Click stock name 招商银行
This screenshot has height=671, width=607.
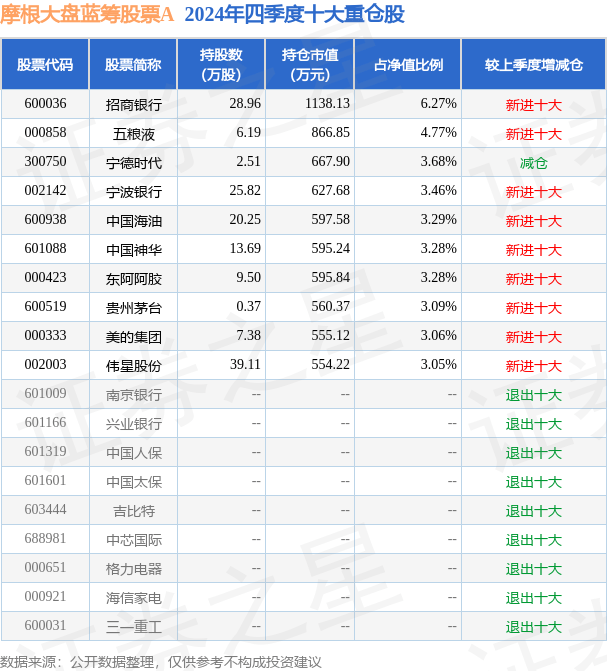coord(134,104)
